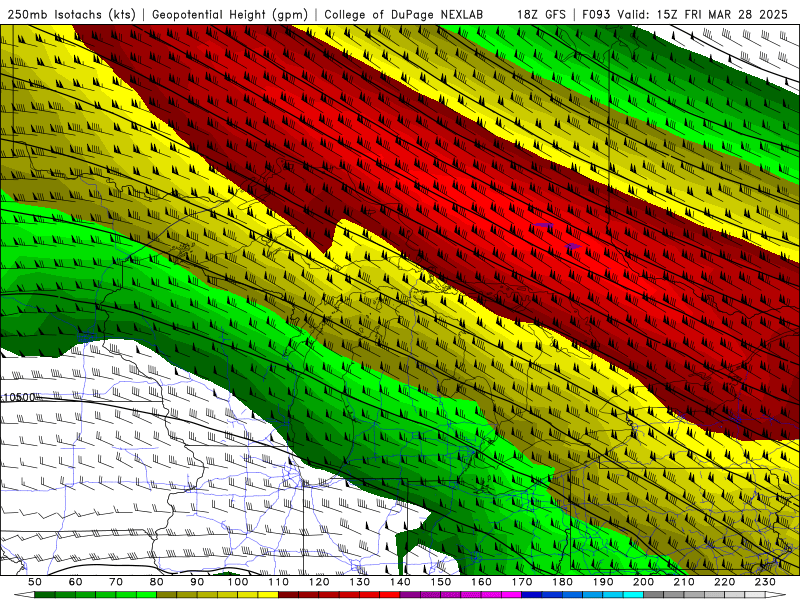Click the 'Geopotential Height (gpm)' header label
Viewport: 800px width, 600px height.
(230, 14)
